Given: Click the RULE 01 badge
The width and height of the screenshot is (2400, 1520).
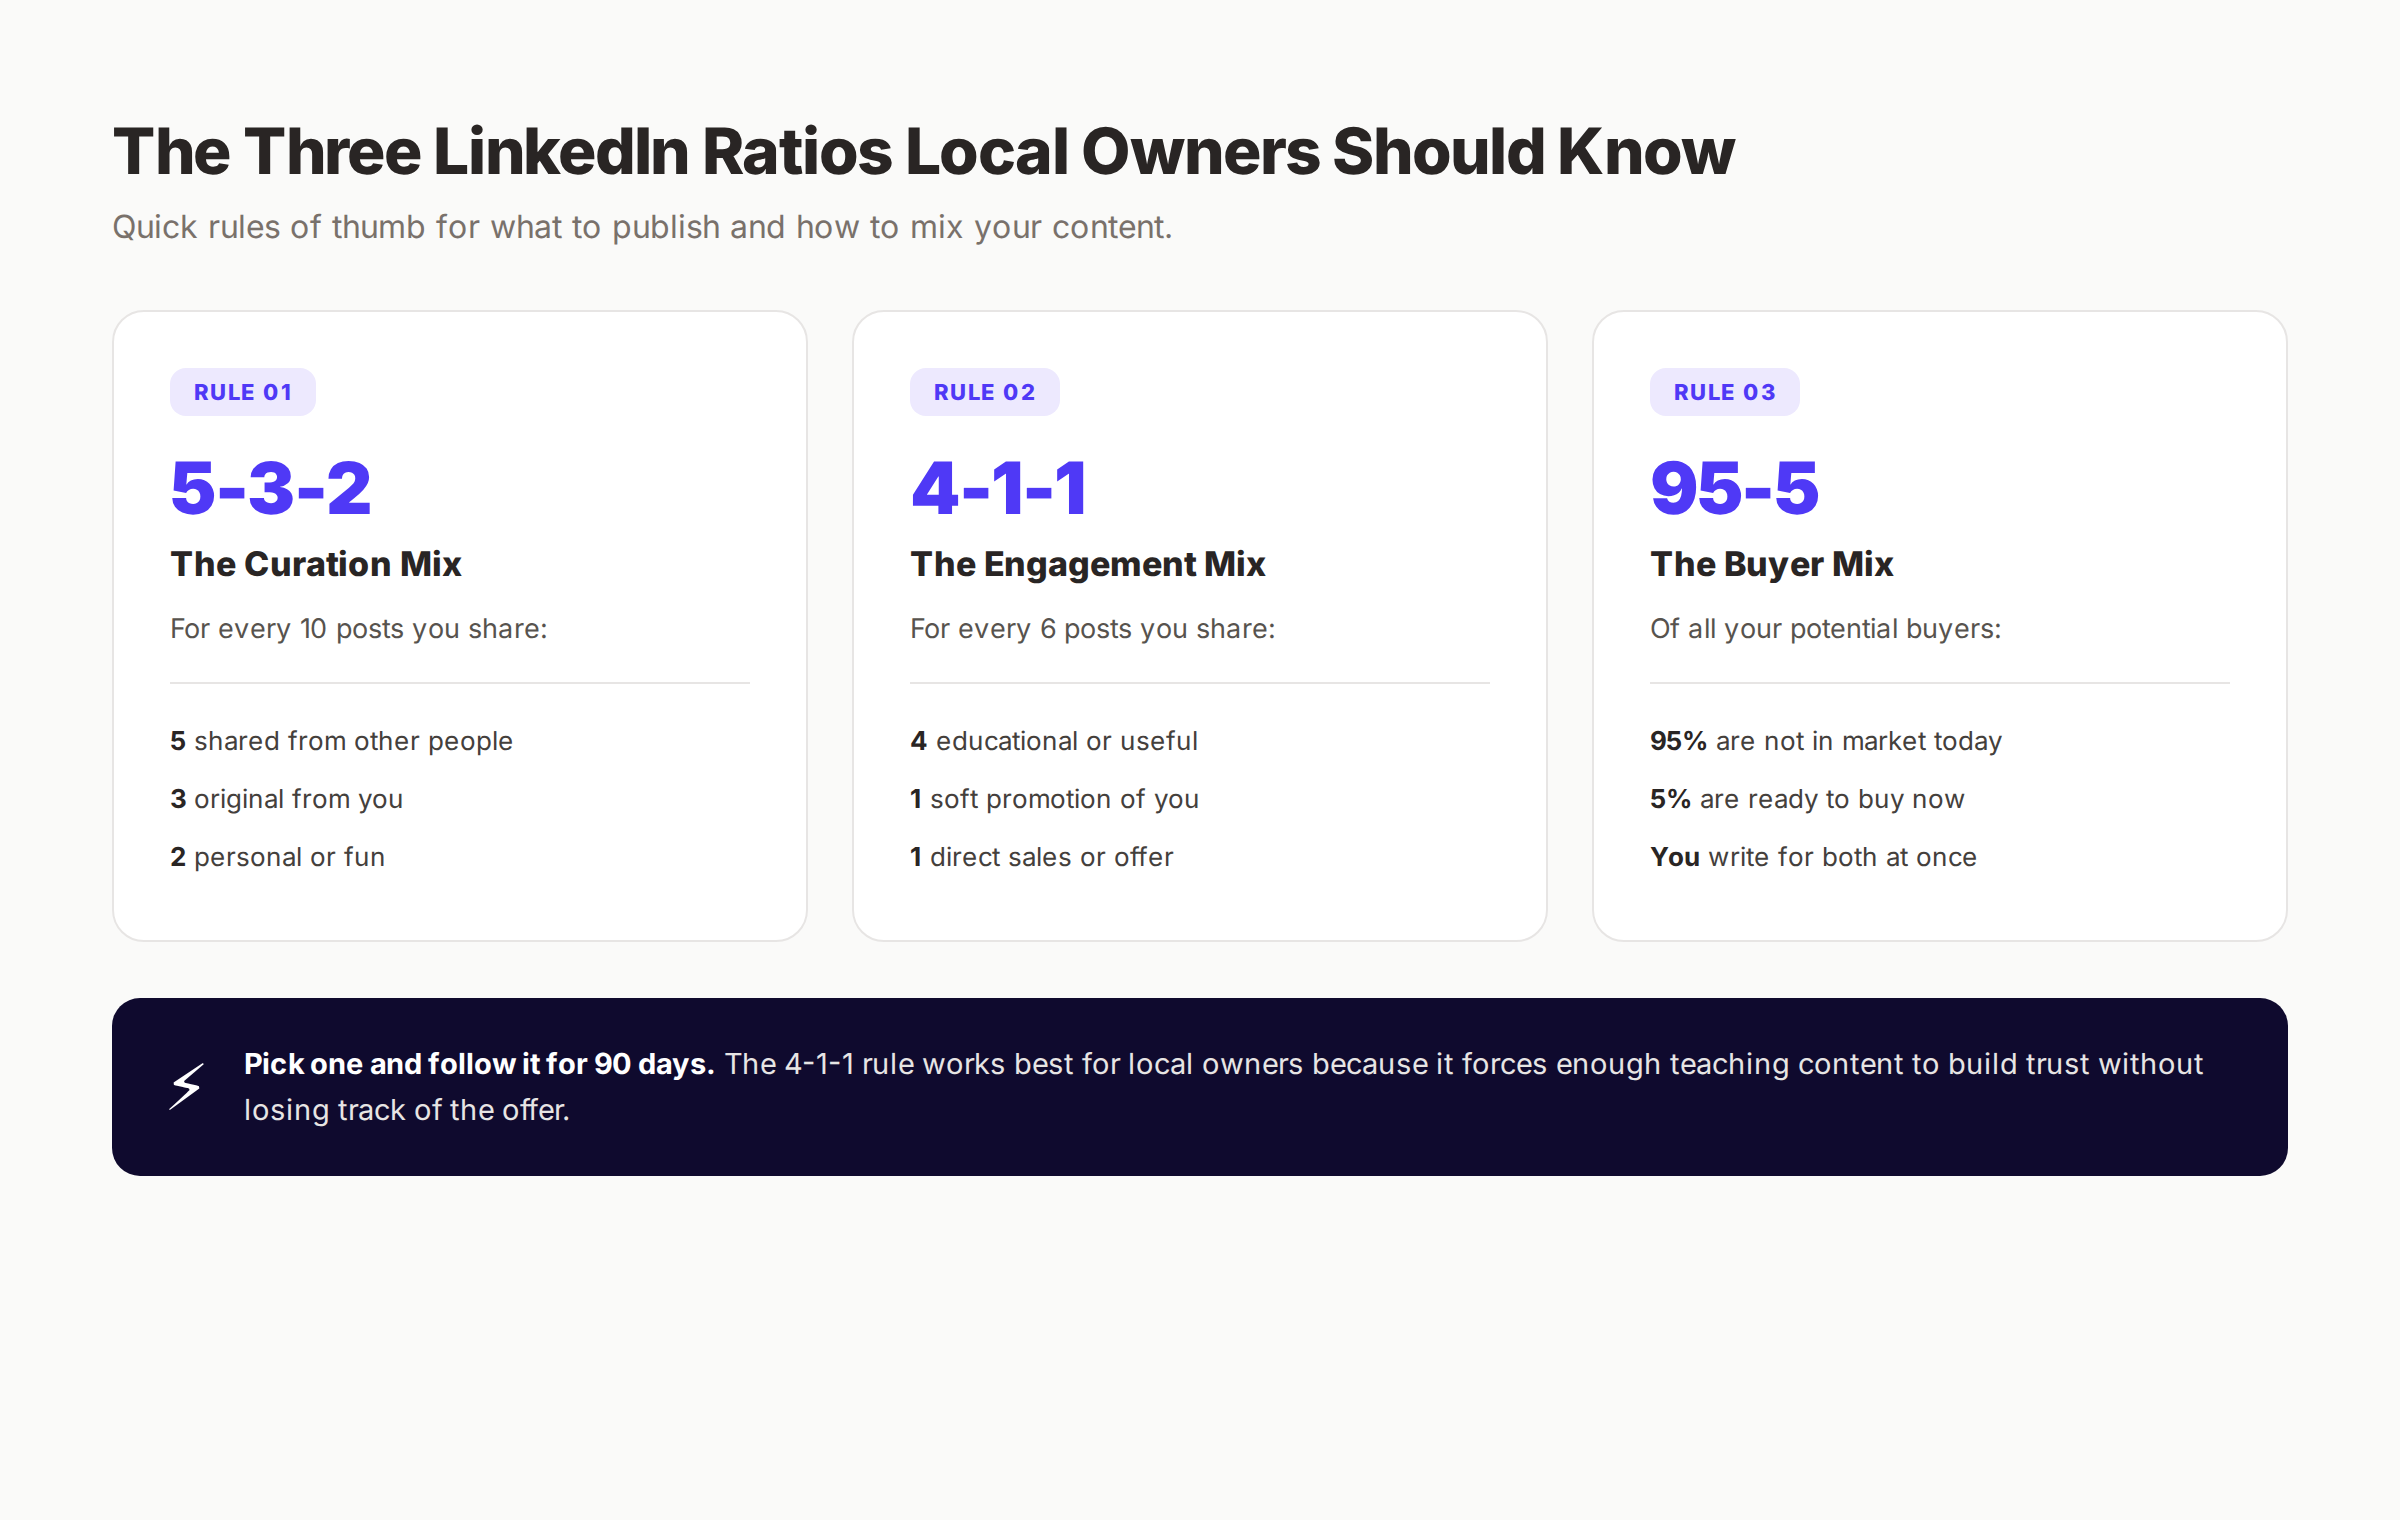Looking at the screenshot, I should (243, 392).
